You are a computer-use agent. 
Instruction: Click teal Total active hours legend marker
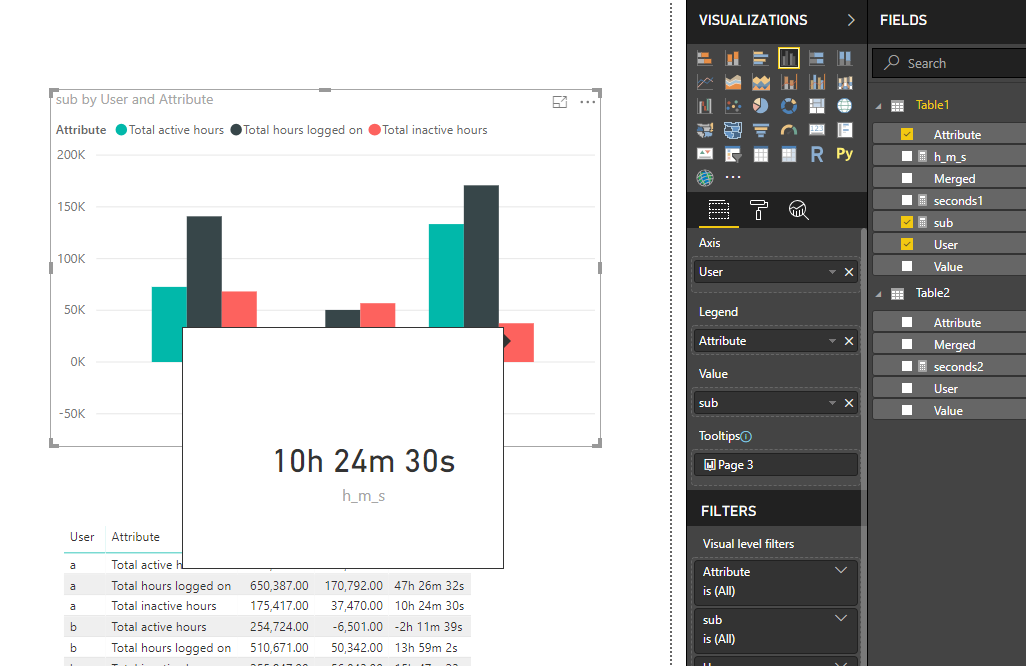(x=121, y=130)
